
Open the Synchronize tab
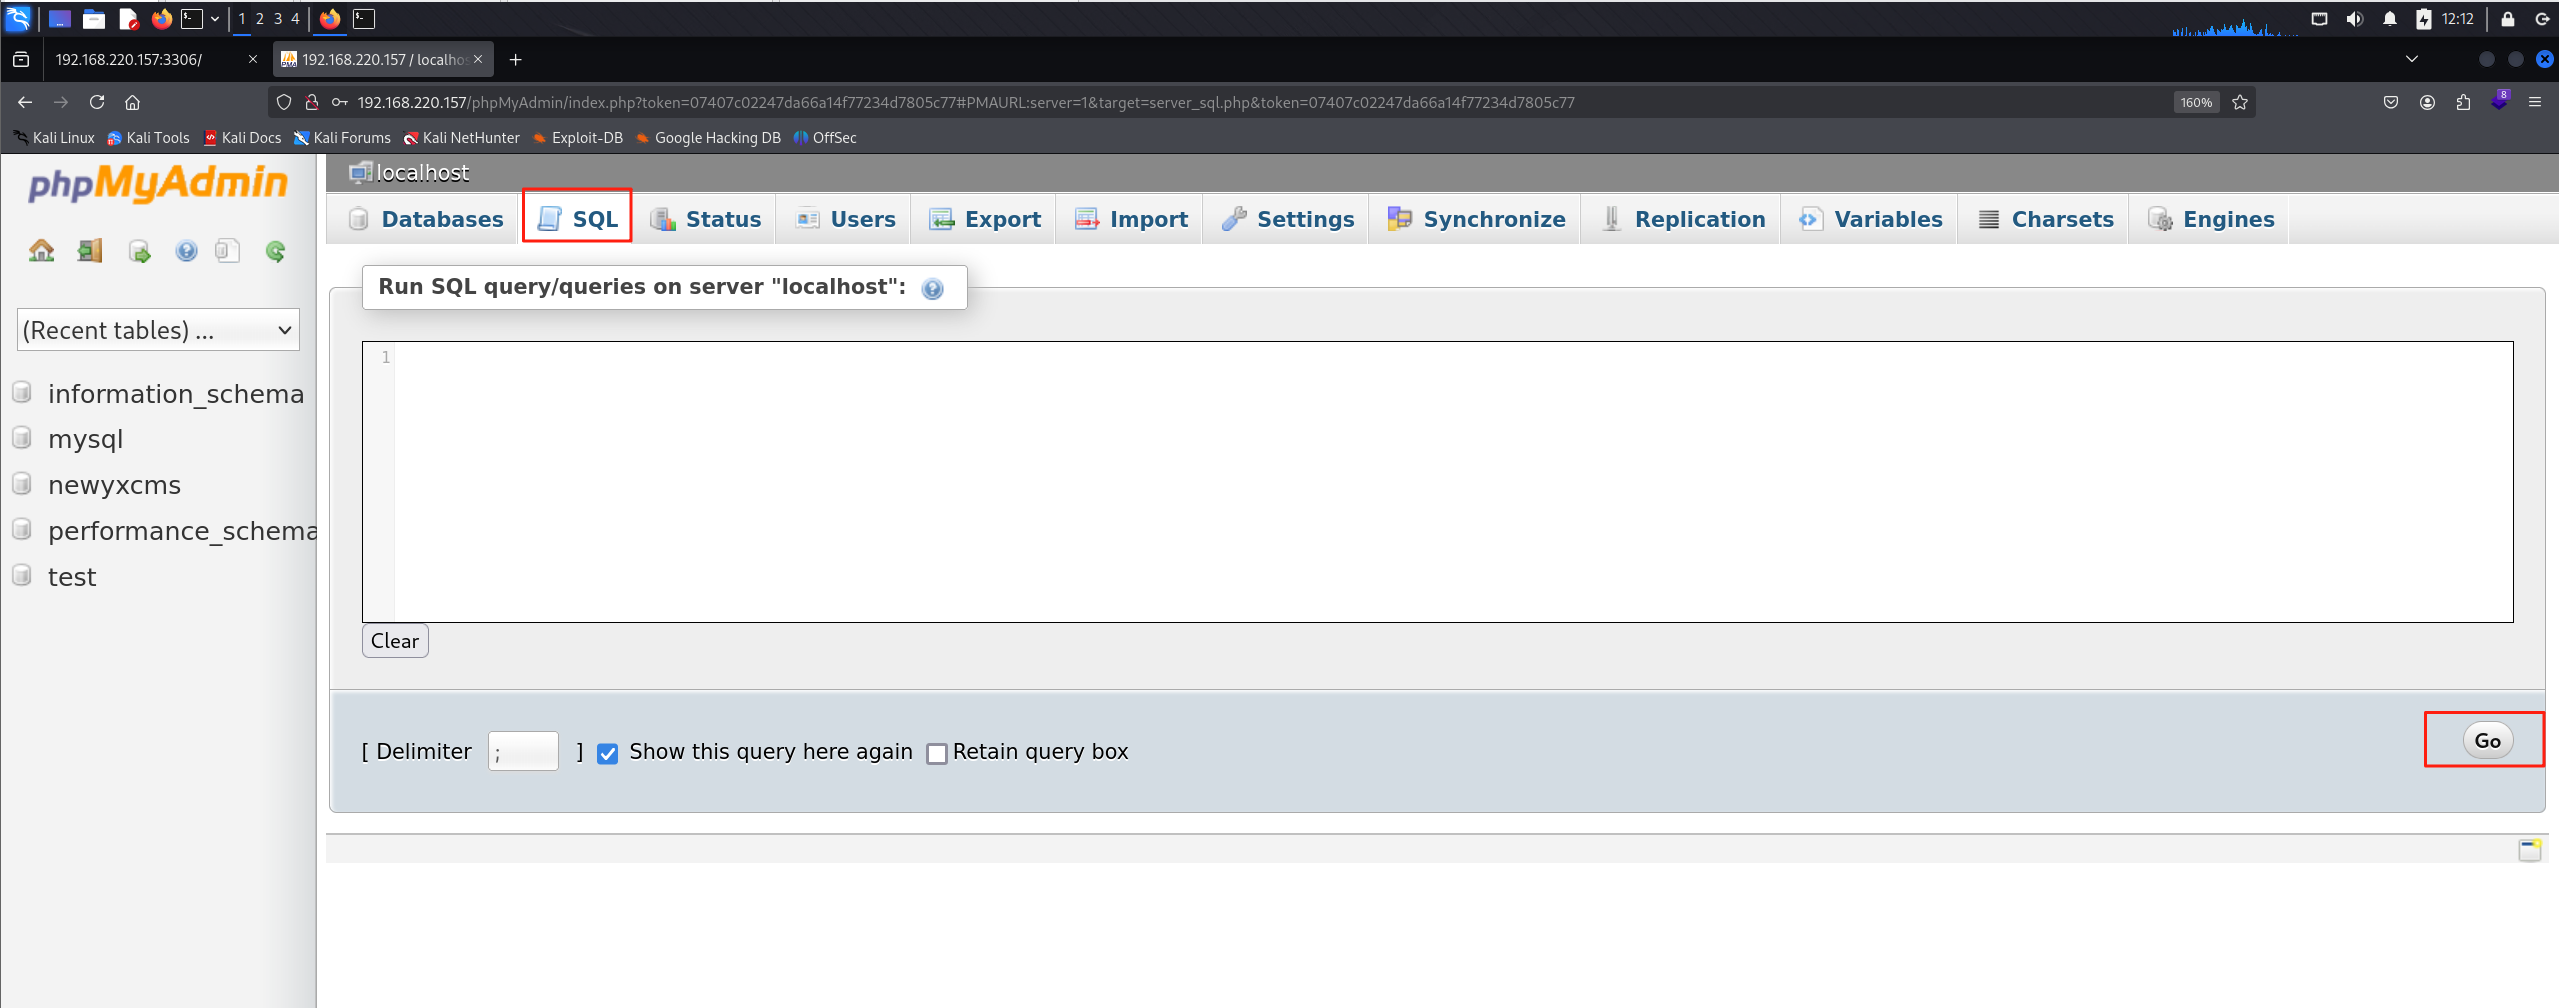[x=1477, y=219]
